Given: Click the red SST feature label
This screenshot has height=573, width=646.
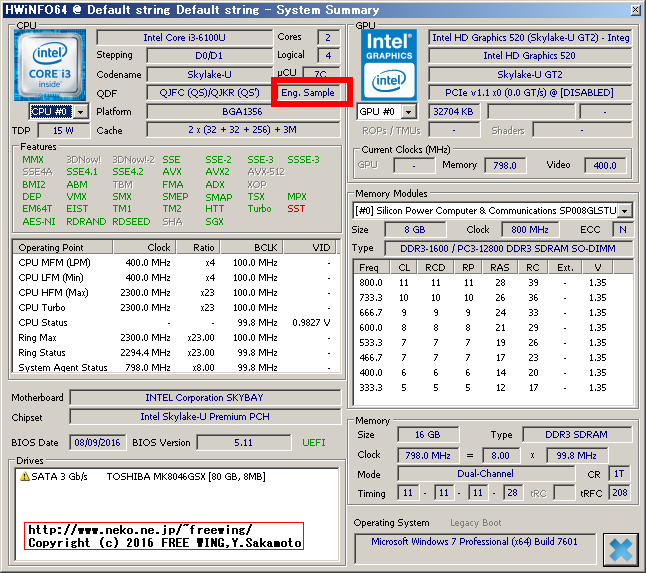Looking at the screenshot, I should click(x=296, y=209).
